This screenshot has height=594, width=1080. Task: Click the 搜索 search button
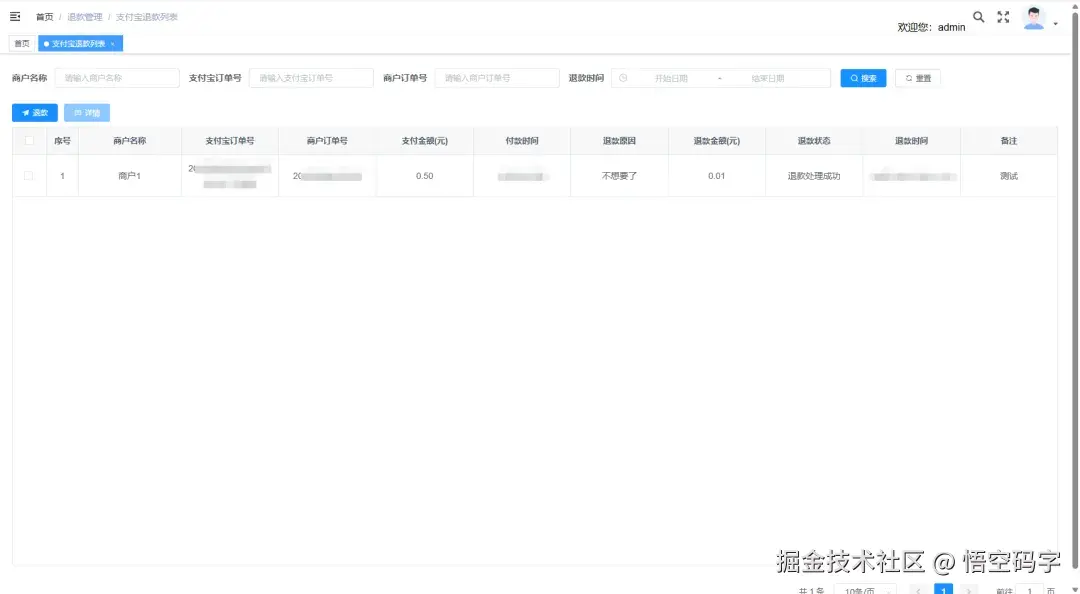click(x=862, y=77)
